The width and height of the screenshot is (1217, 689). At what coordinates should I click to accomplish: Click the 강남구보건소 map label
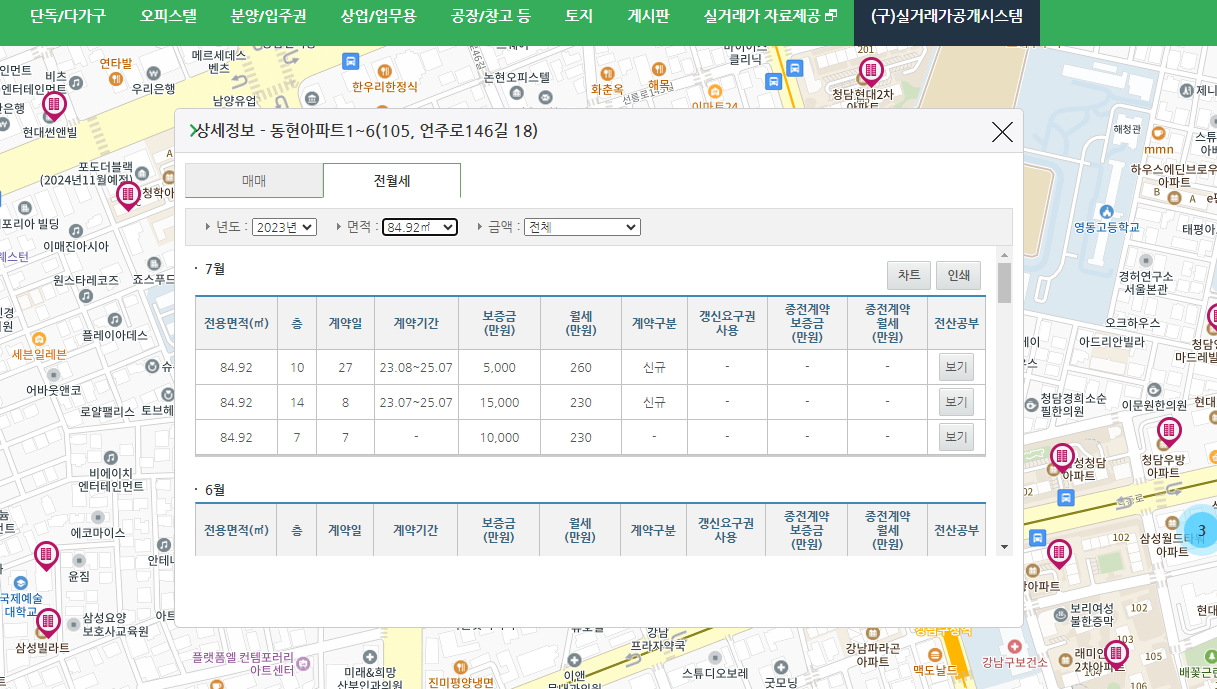point(1014,662)
